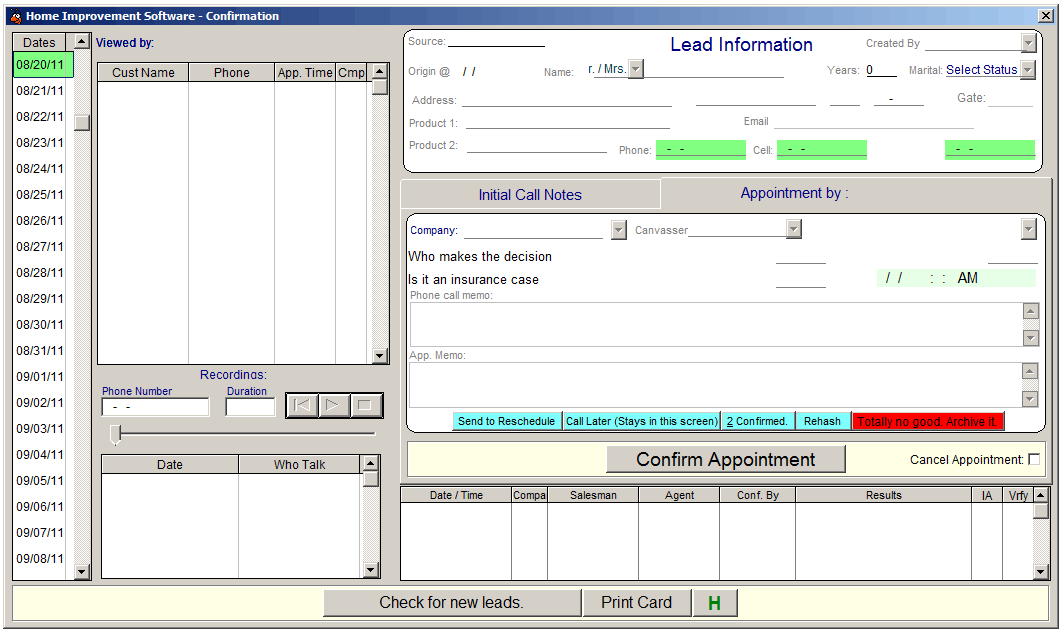Switch to Appointment by tab
Image resolution: width=1060 pixels, height=633 pixels.
coord(794,193)
